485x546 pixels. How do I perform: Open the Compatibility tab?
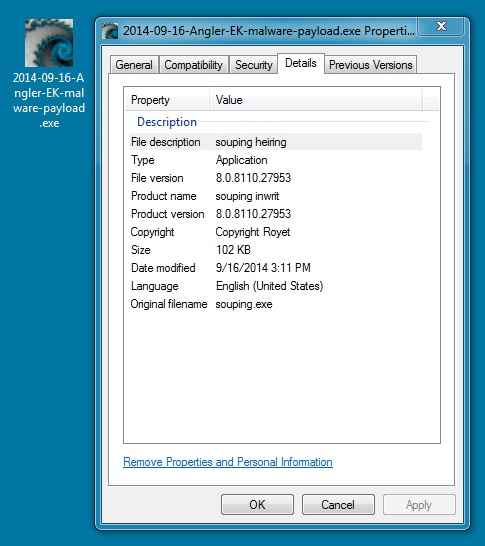194,65
